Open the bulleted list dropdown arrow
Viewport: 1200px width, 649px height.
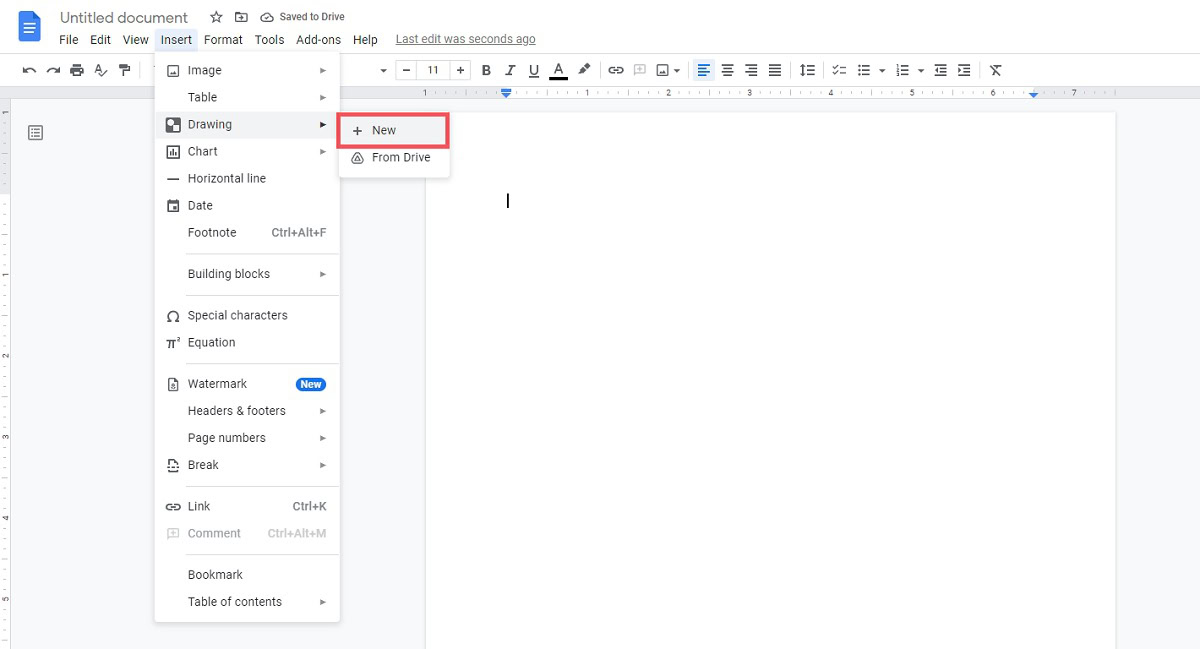(882, 70)
